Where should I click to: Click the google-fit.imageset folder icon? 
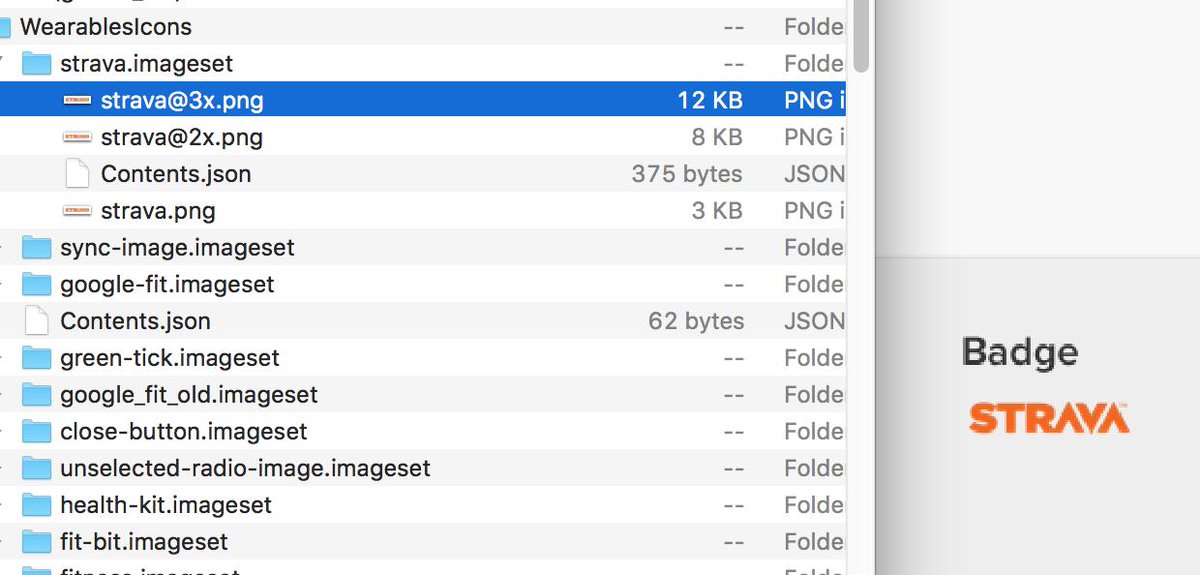pos(36,284)
